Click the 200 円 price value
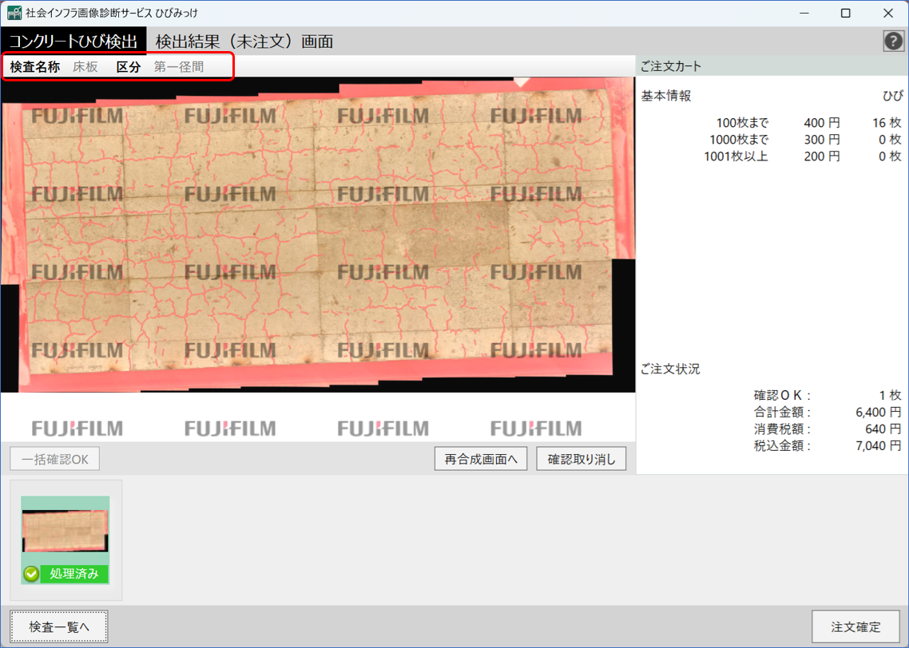The height and width of the screenshot is (648, 909). (821, 156)
